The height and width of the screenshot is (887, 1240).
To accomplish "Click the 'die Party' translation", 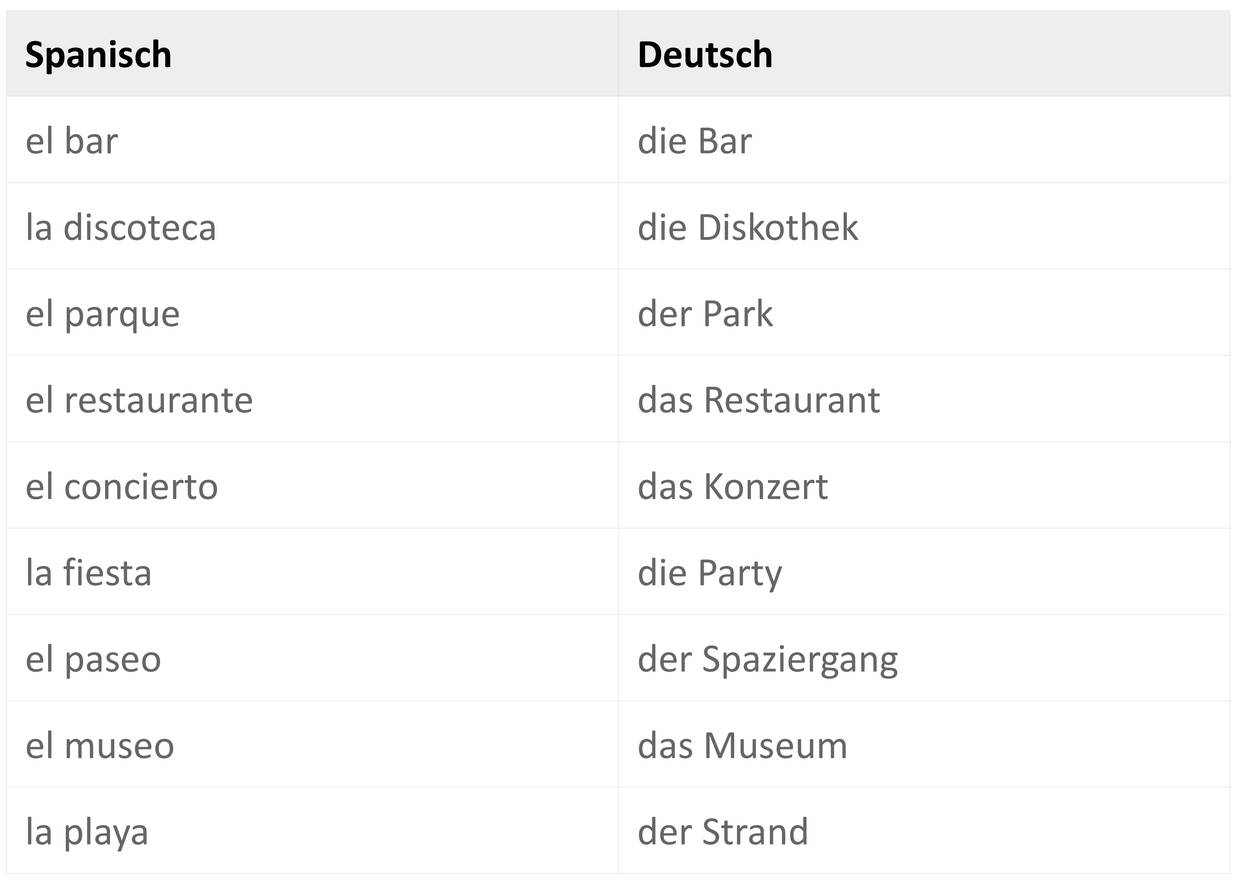I will point(710,573).
